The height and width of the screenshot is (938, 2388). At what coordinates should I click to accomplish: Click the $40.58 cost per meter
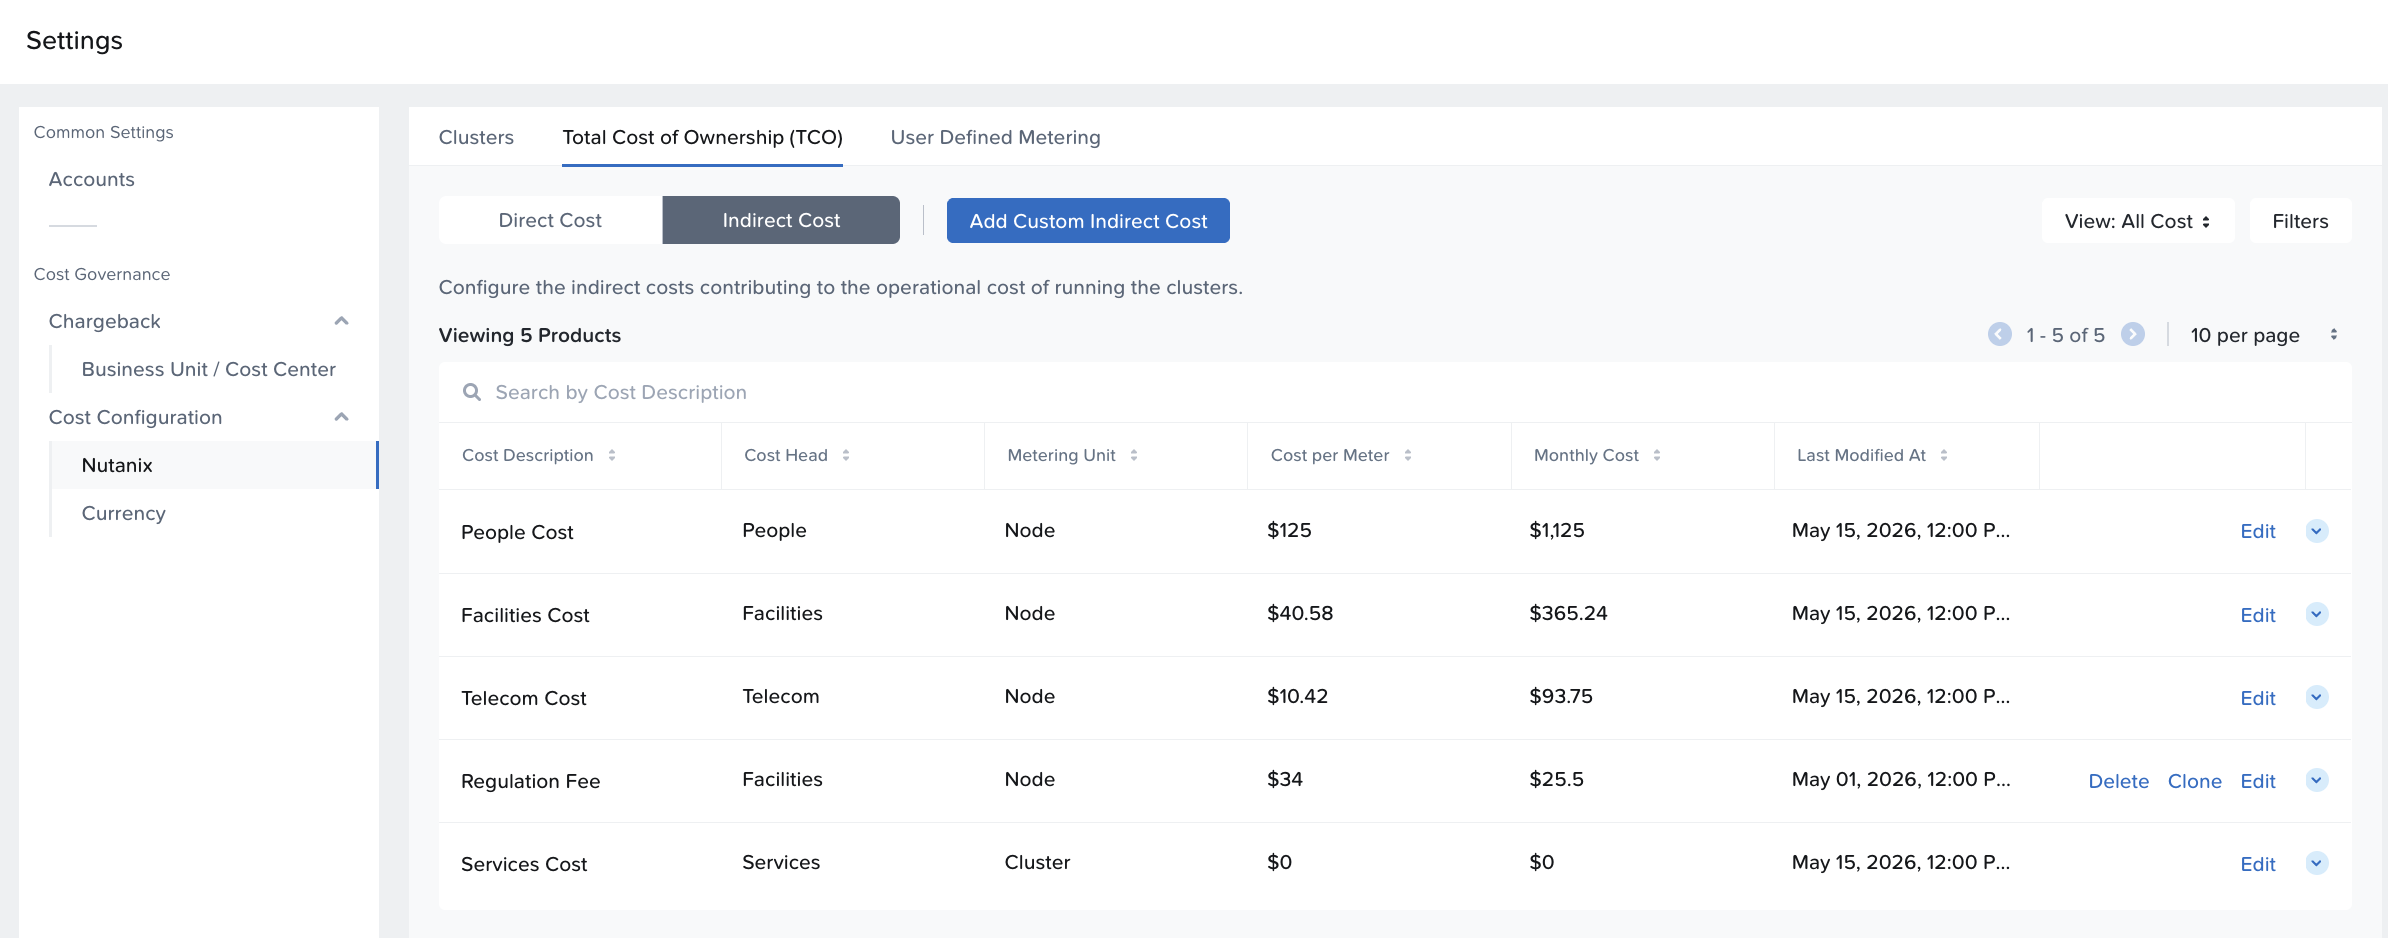pos(1300,613)
